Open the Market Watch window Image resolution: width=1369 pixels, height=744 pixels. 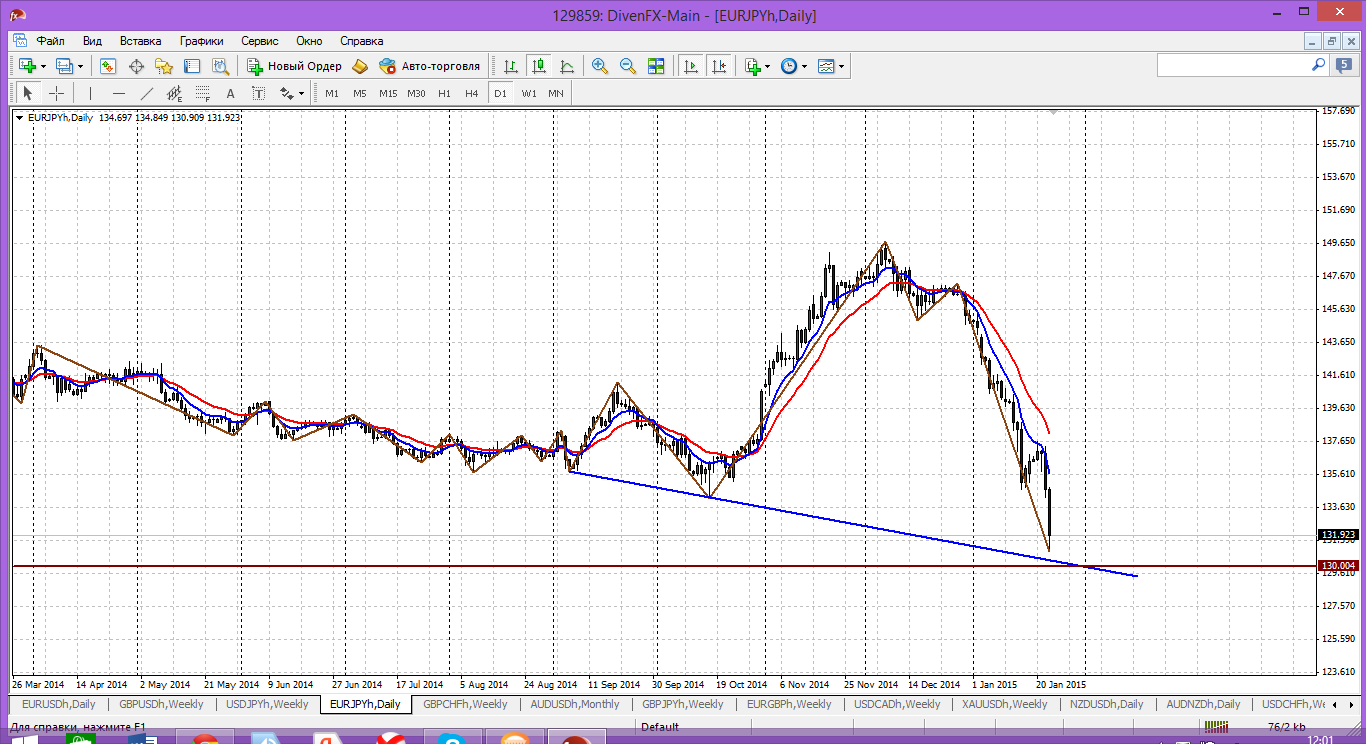108,66
